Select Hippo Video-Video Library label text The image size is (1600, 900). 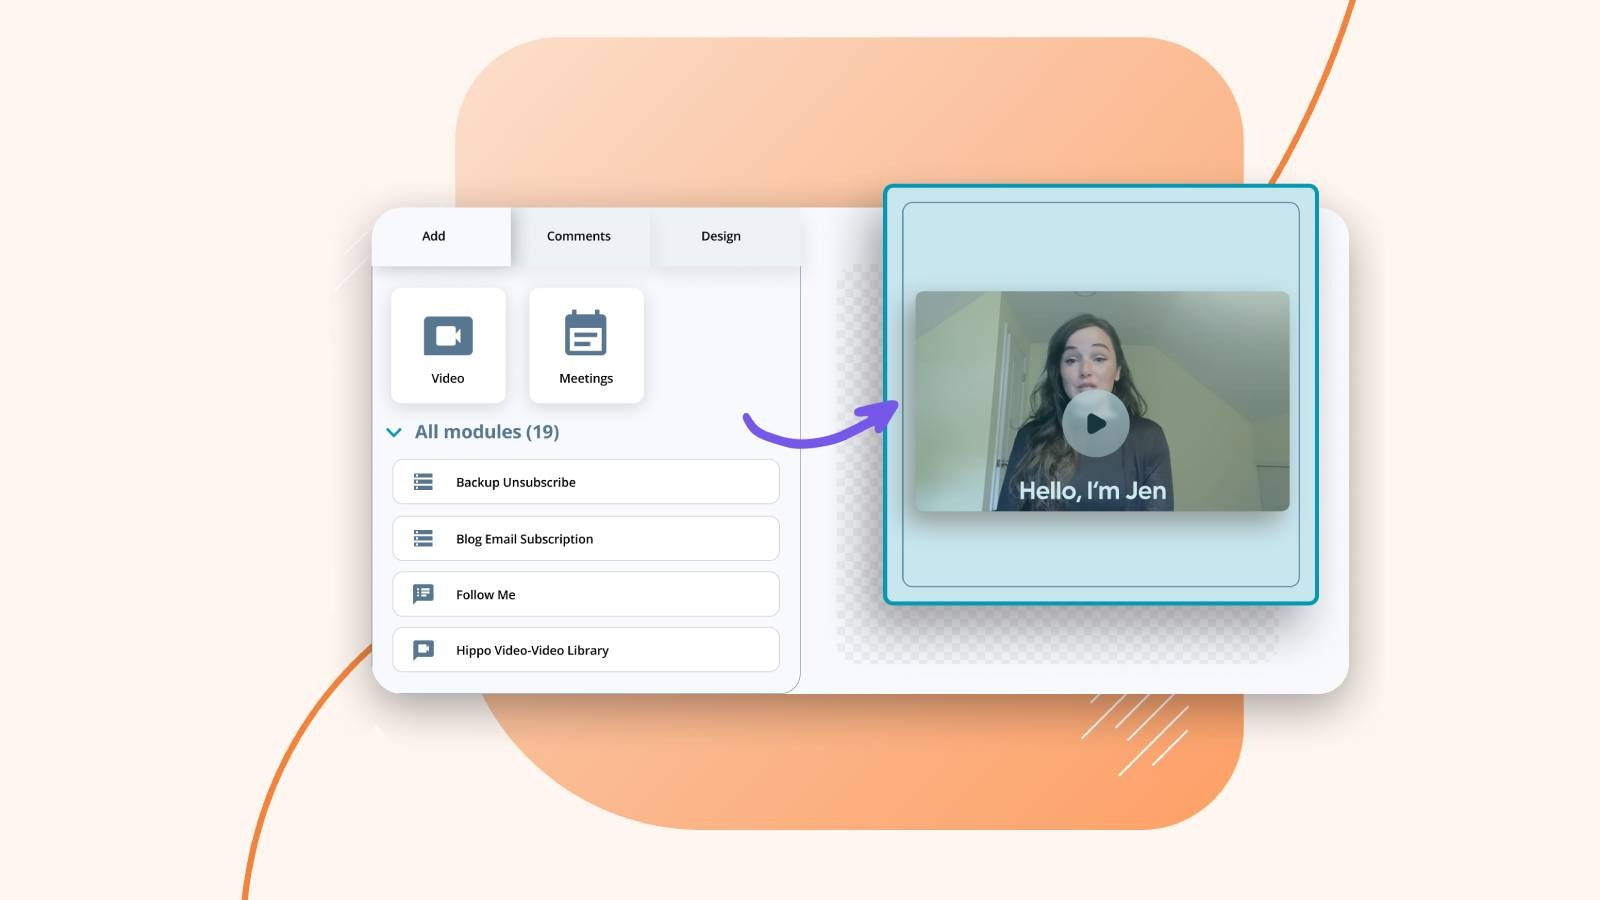tap(533, 650)
